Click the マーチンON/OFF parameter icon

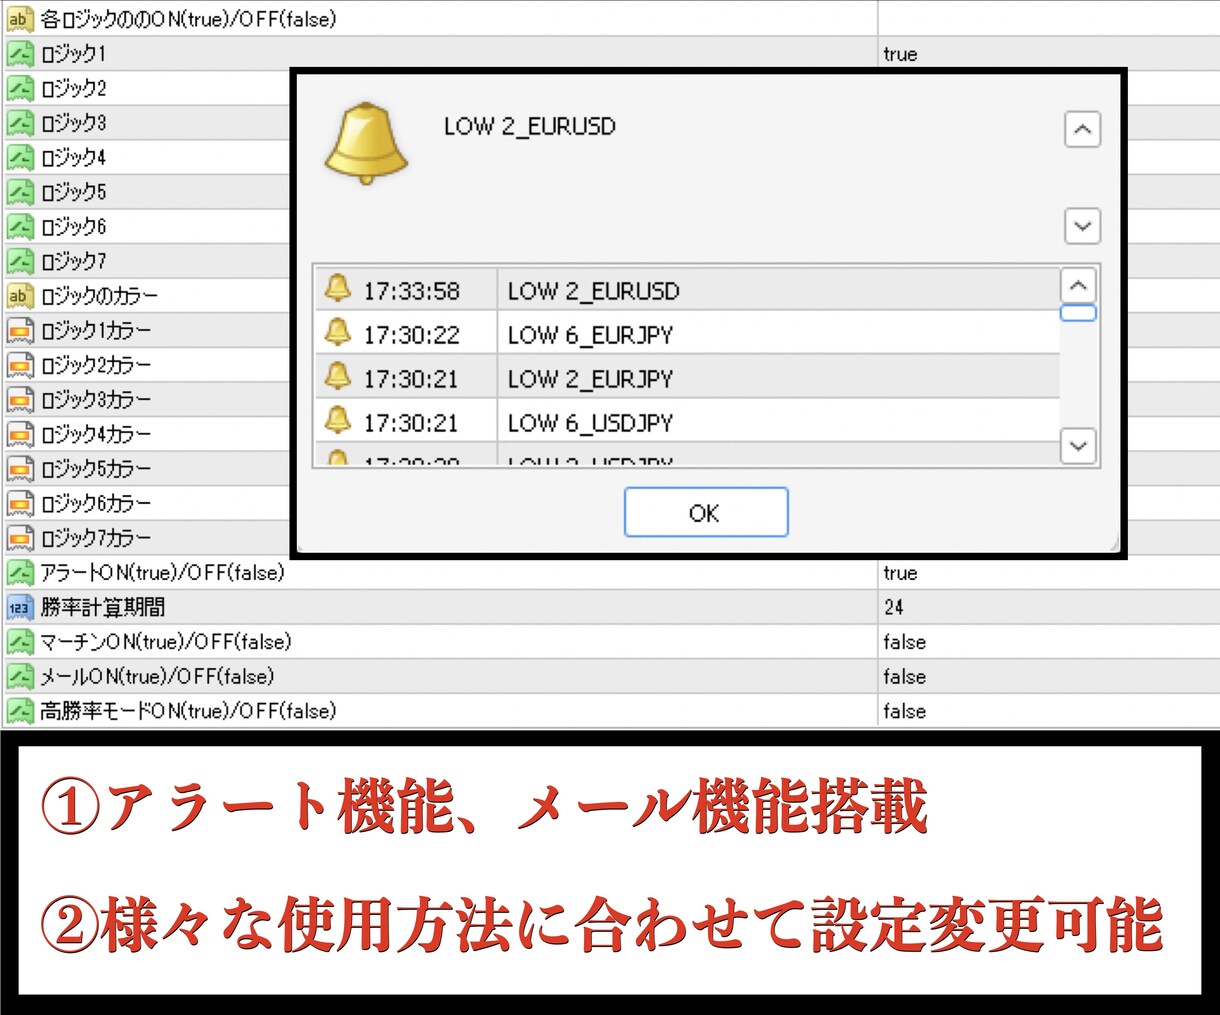pyautogui.click(x=20, y=642)
